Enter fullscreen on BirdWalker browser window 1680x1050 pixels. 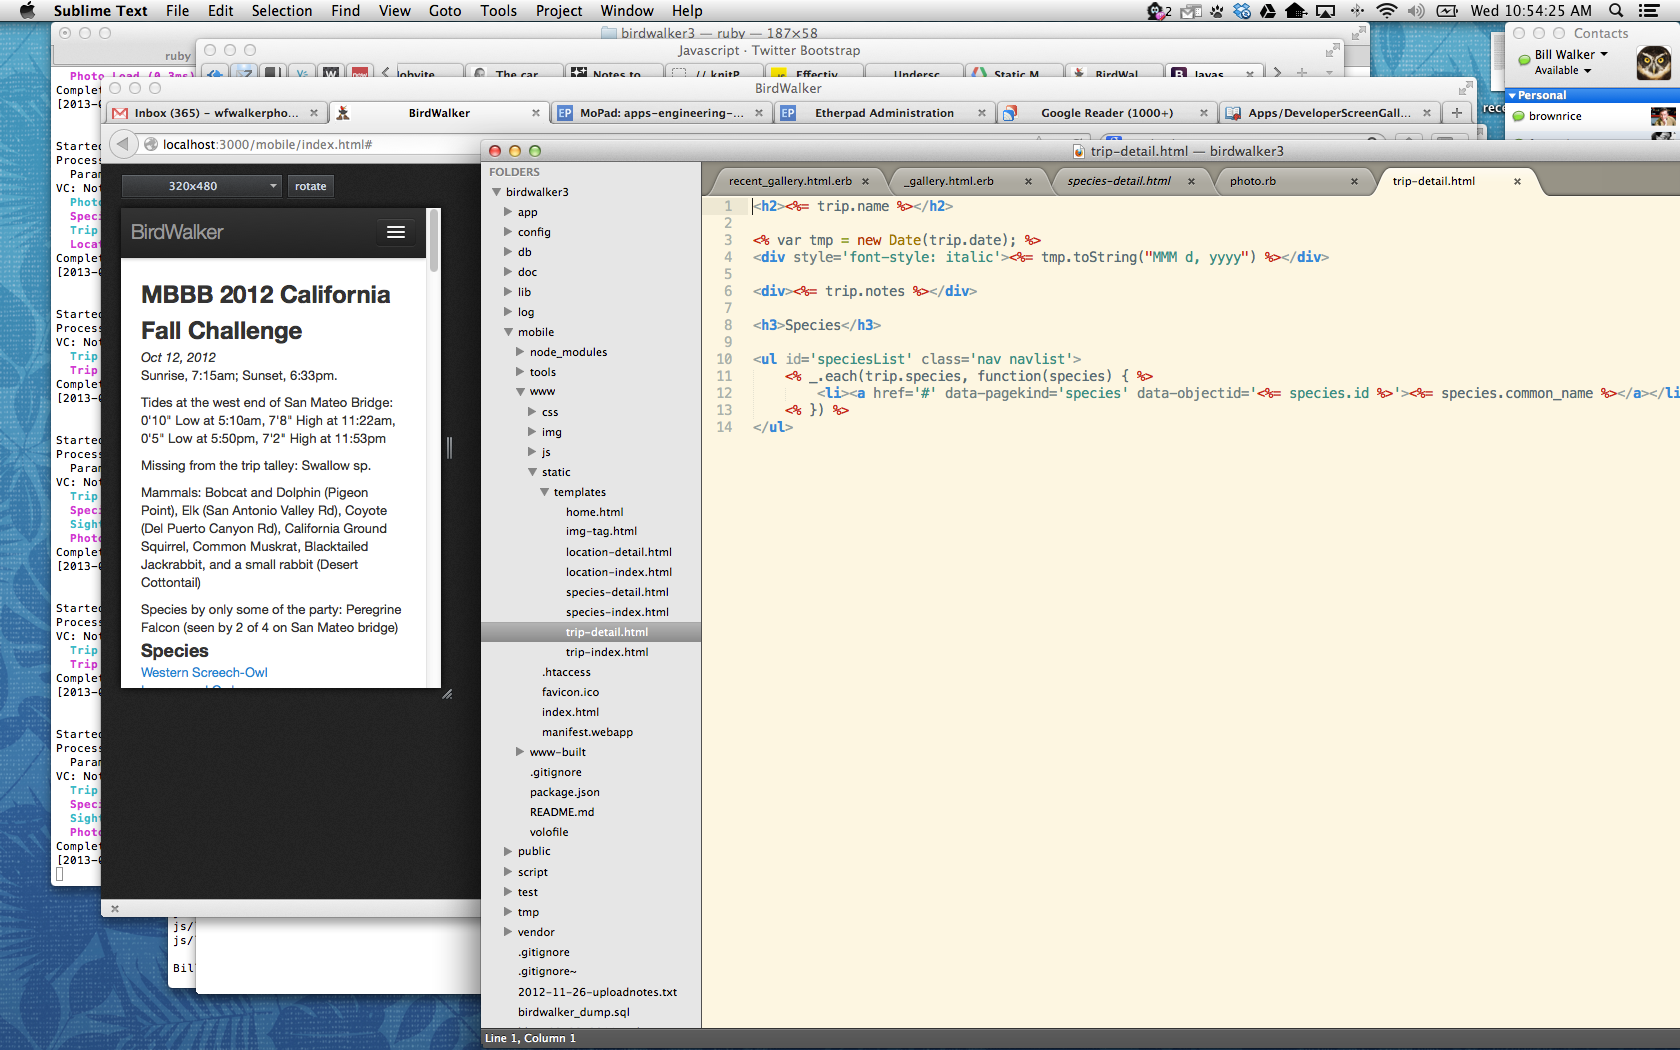click(1465, 88)
